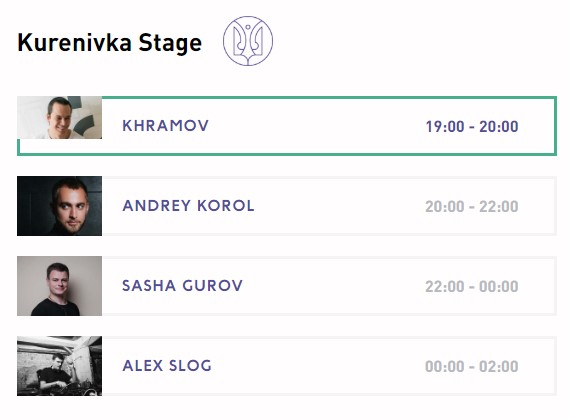Open Alex Slog's black-and-white DJ photo
The image size is (570, 419).
(x=60, y=366)
